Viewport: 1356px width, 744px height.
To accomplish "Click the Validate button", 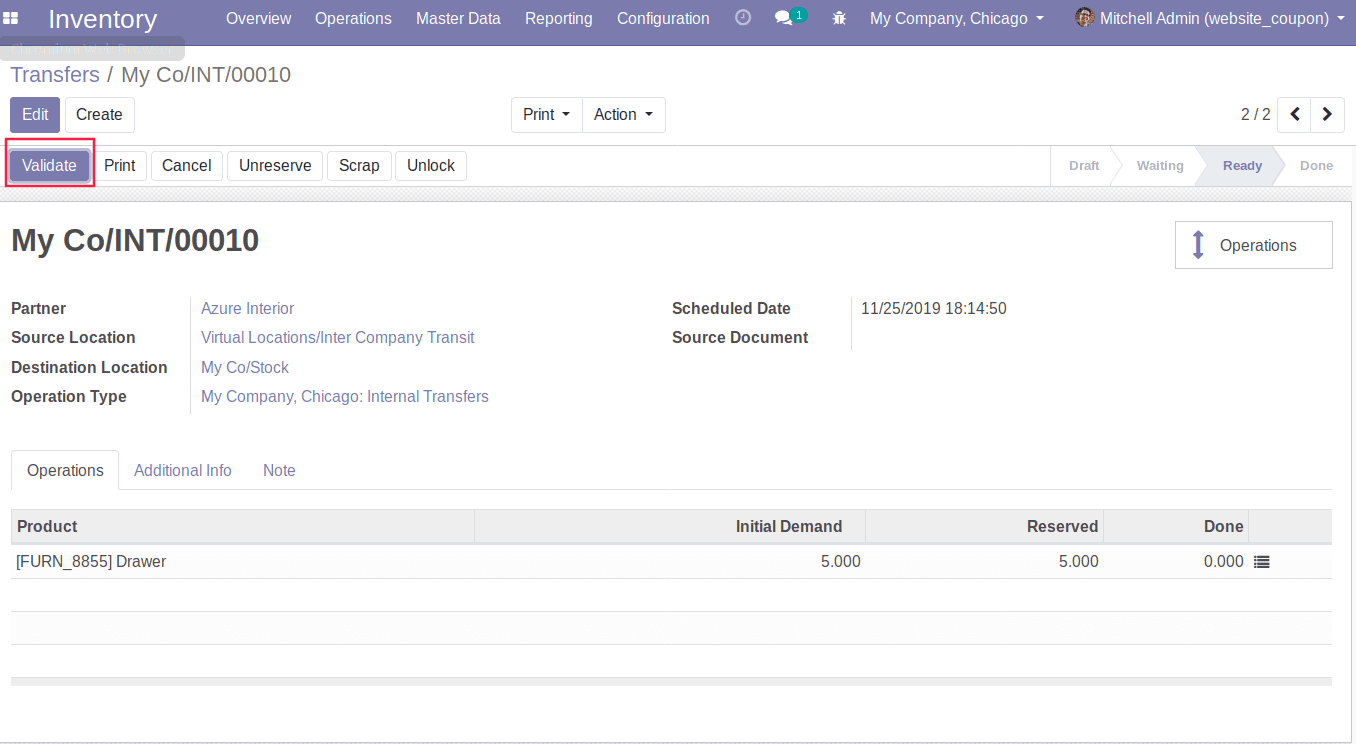I will (49, 165).
